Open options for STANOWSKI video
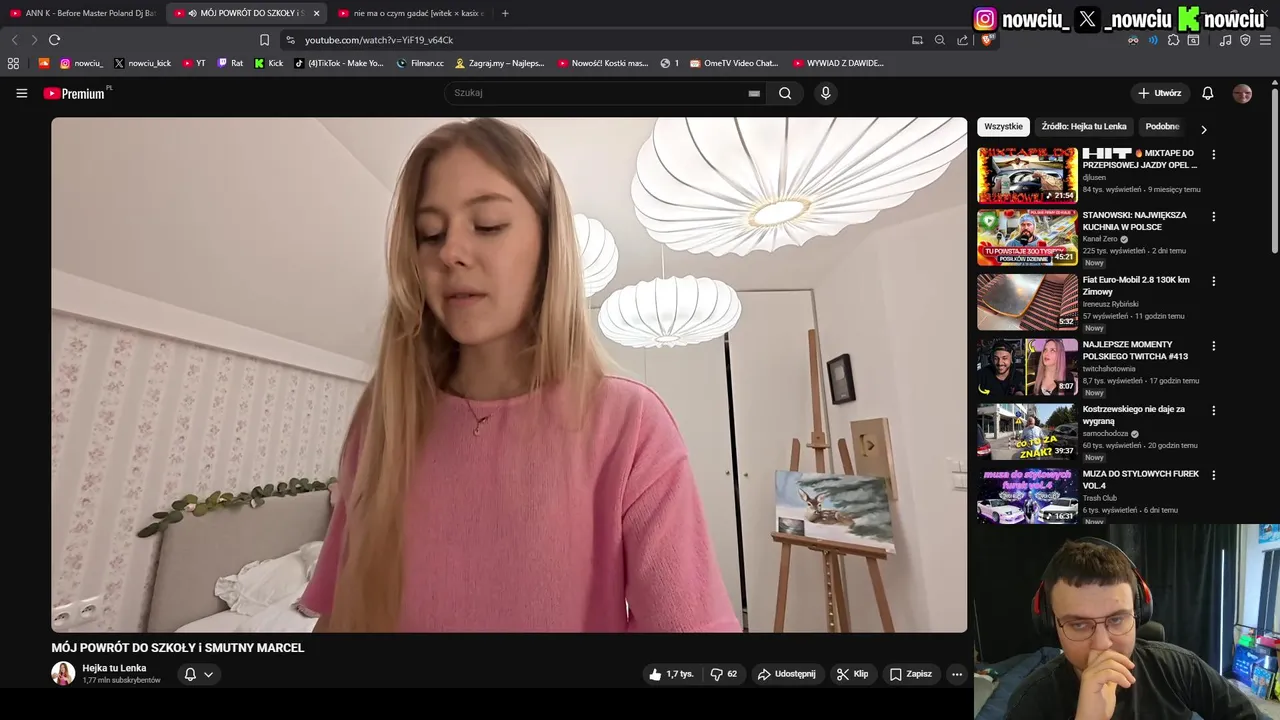 tap(1213, 217)
